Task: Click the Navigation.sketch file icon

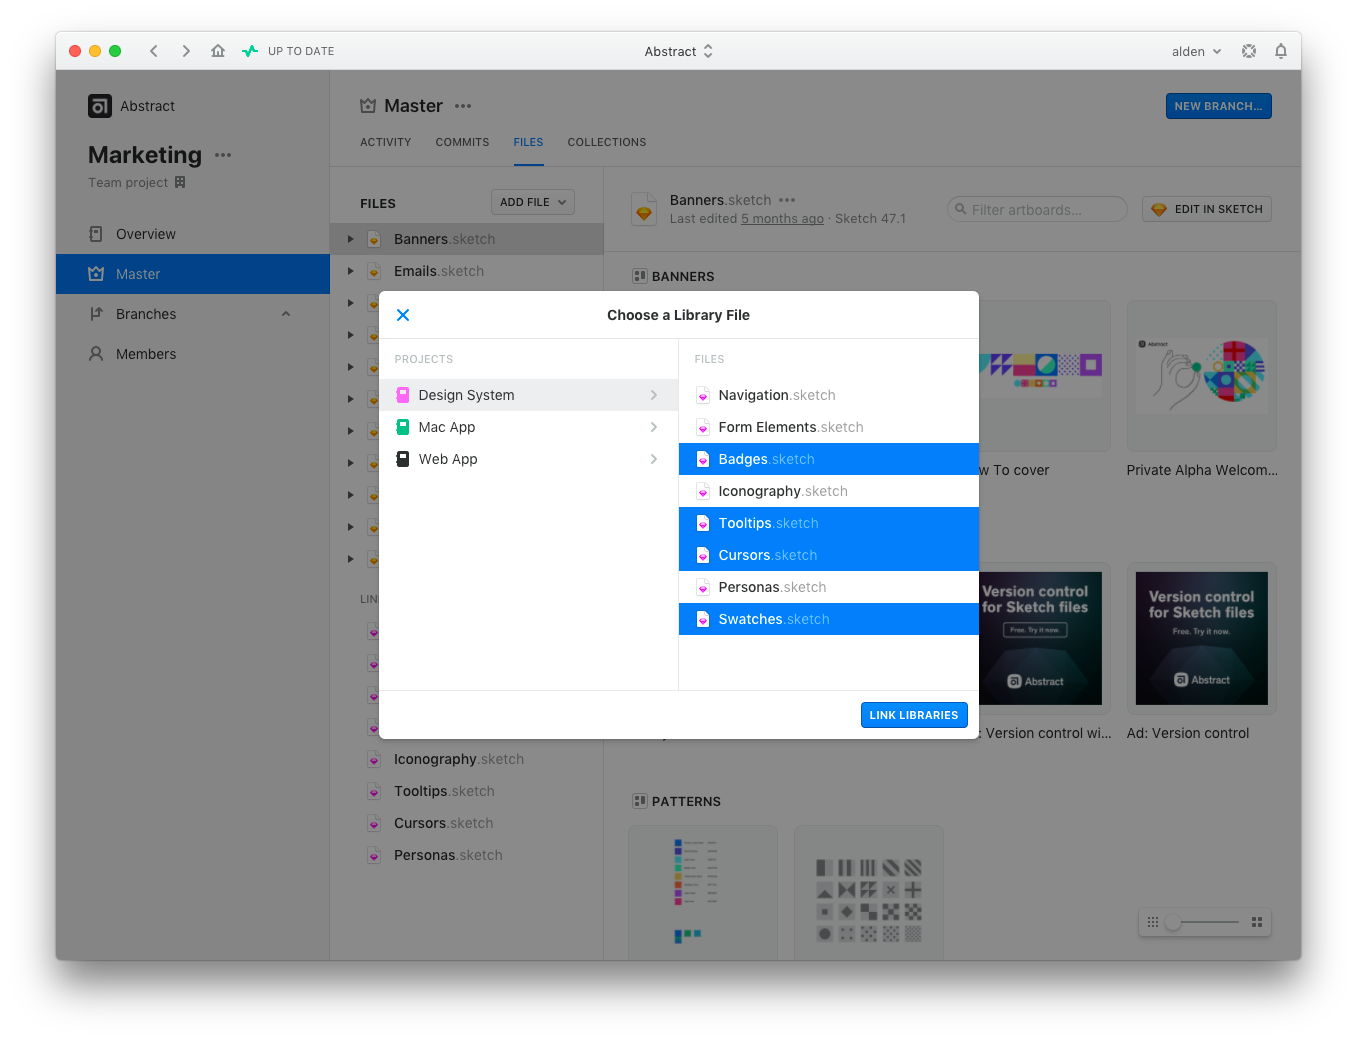Action: [703, 395]
